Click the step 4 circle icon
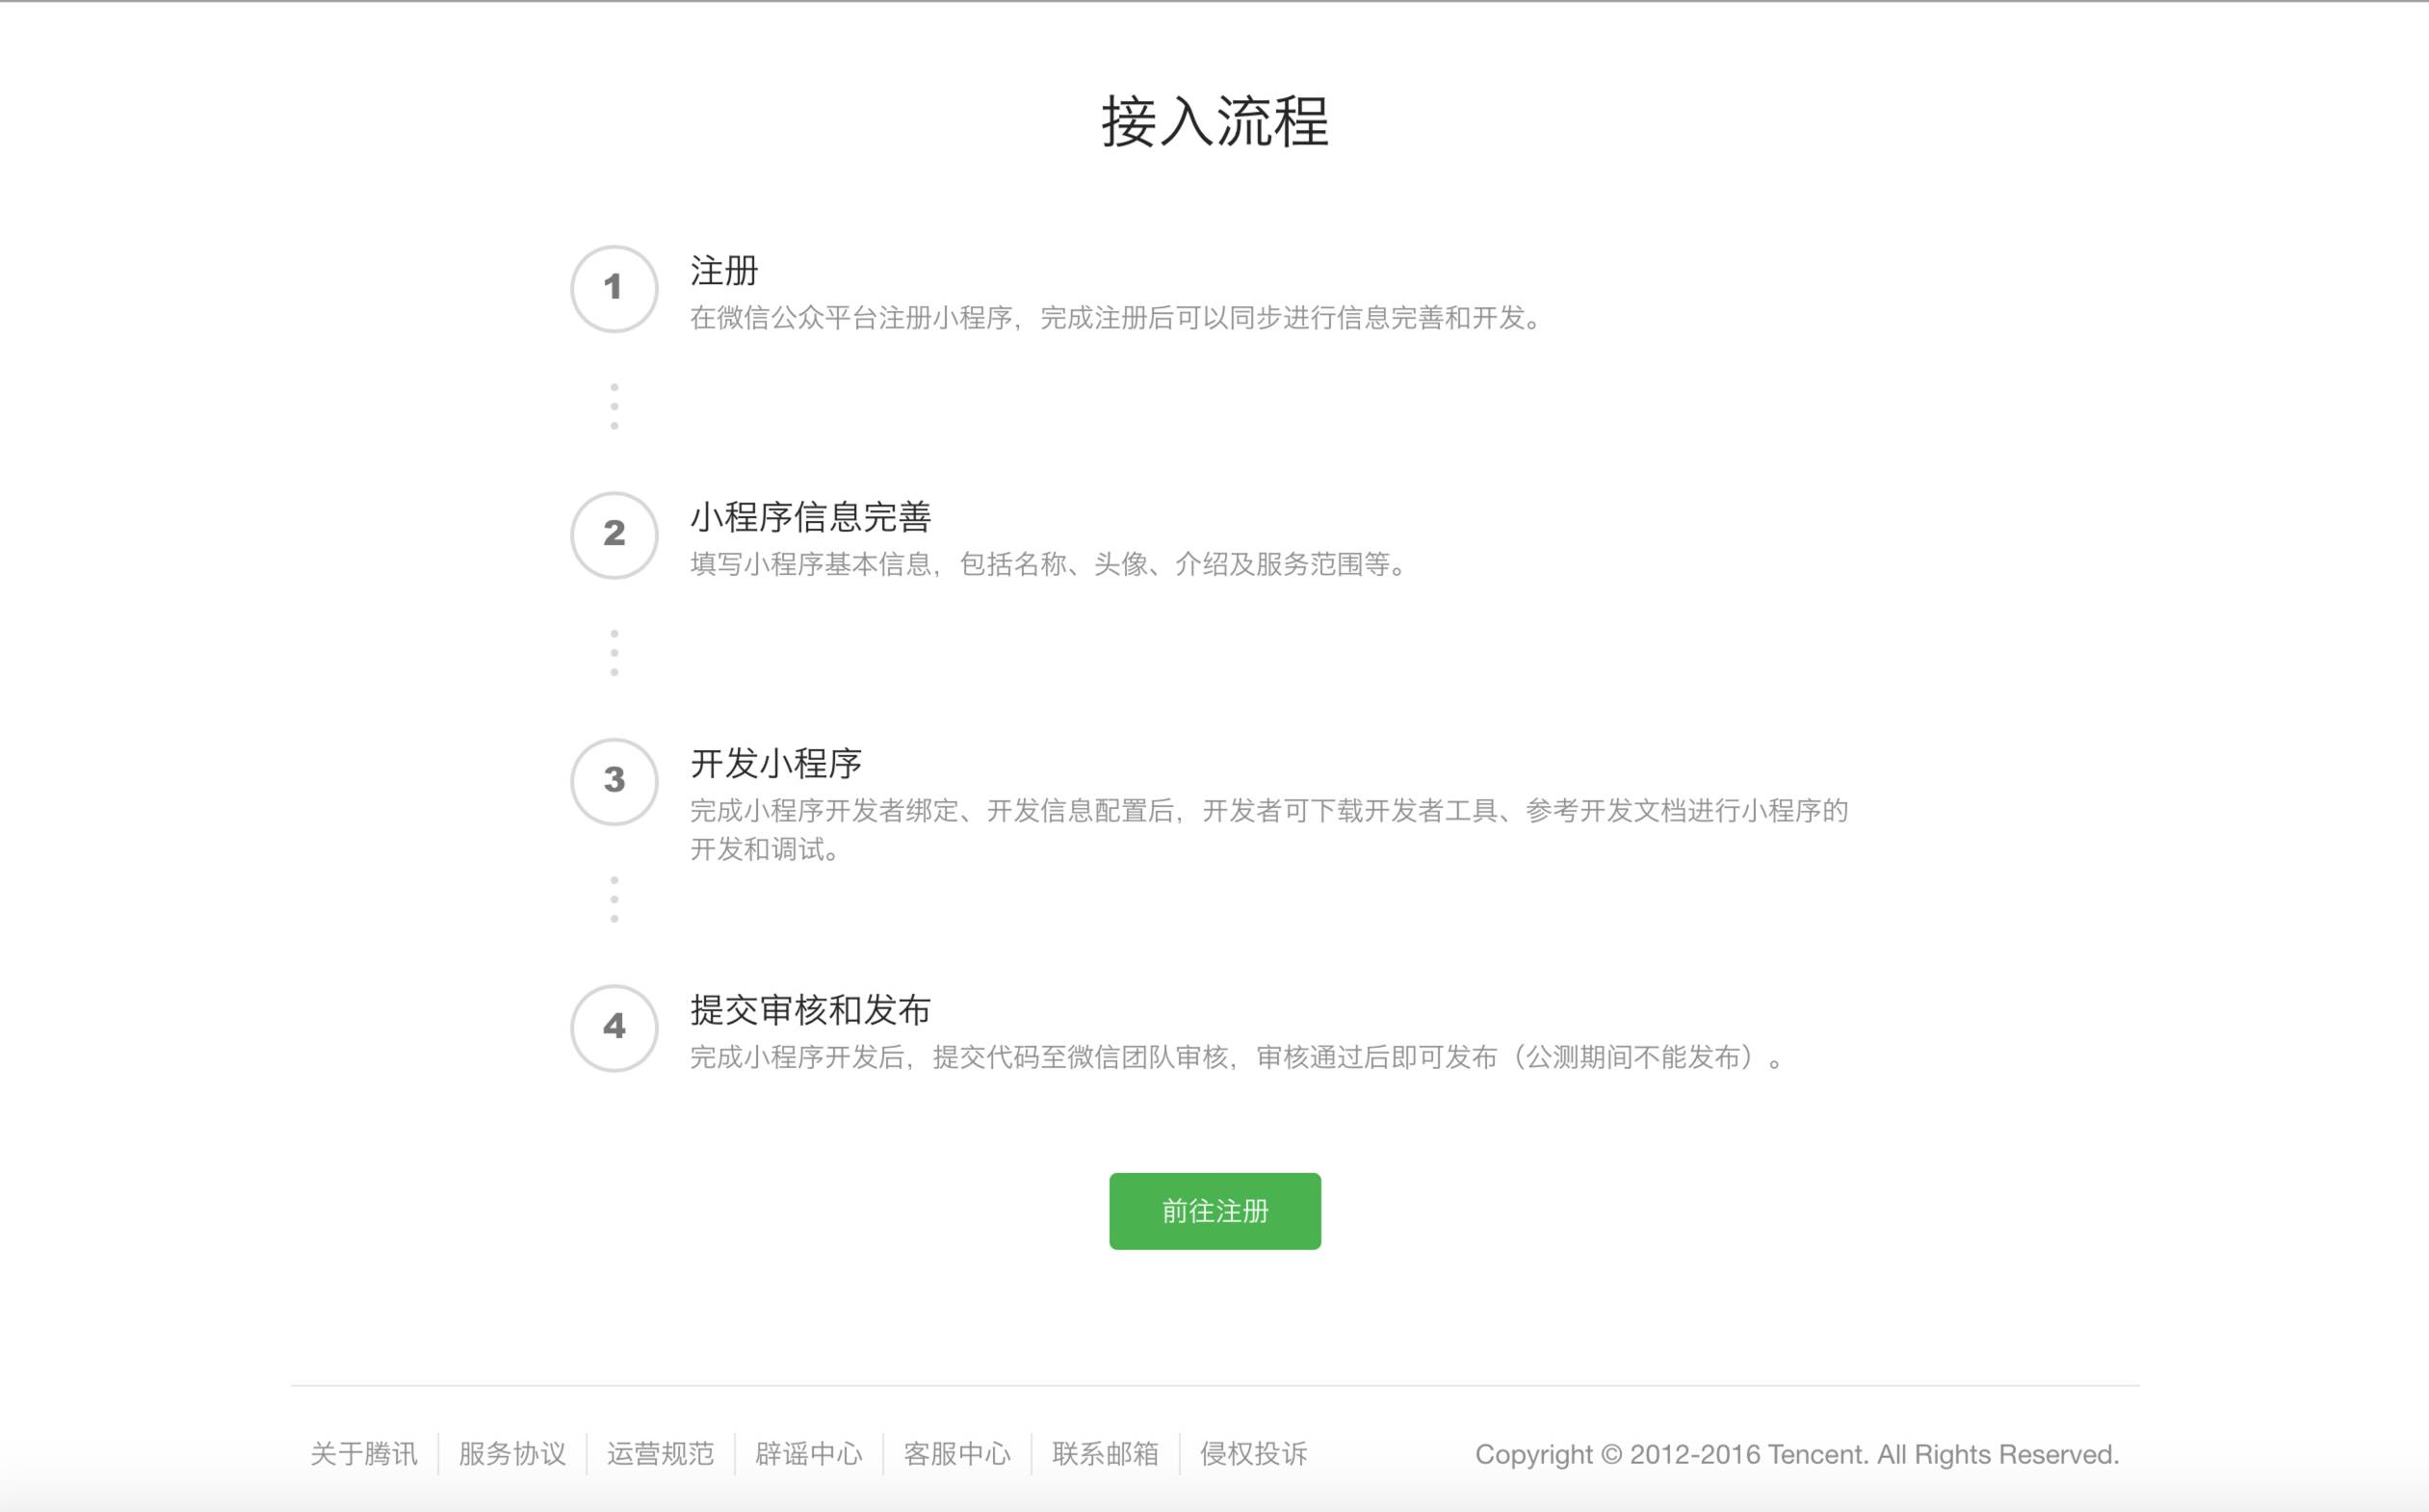Screen dimensions: 2429x1512 pos(614,1028)
